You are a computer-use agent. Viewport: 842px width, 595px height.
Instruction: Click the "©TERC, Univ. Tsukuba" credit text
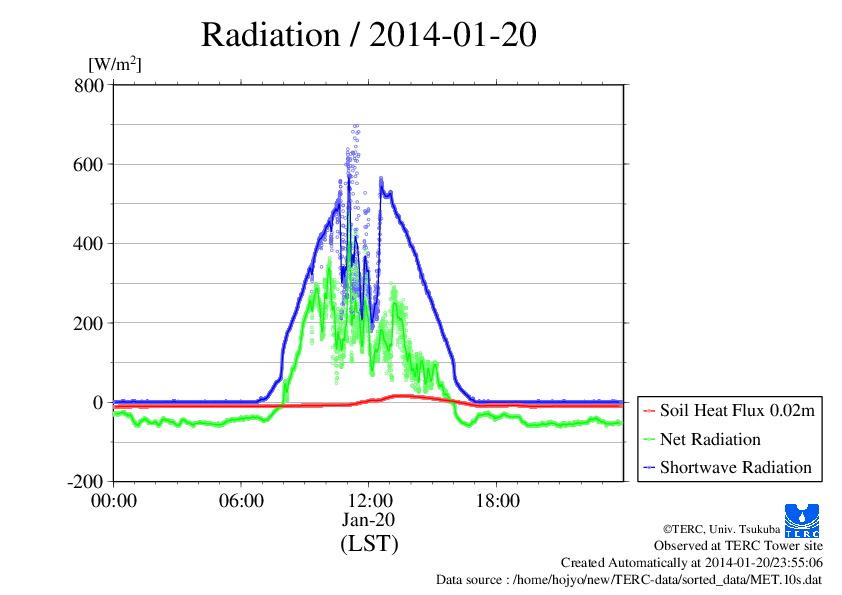pyautogui.click(x=721, y=529)
